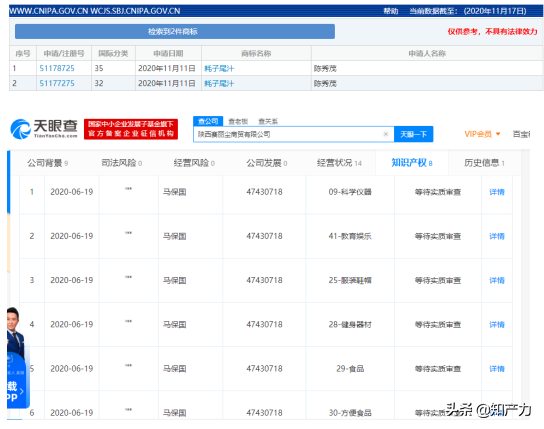Select applicant 陈秀茂 in row 1
Screen dimensions: 544x429
(325, 69)
